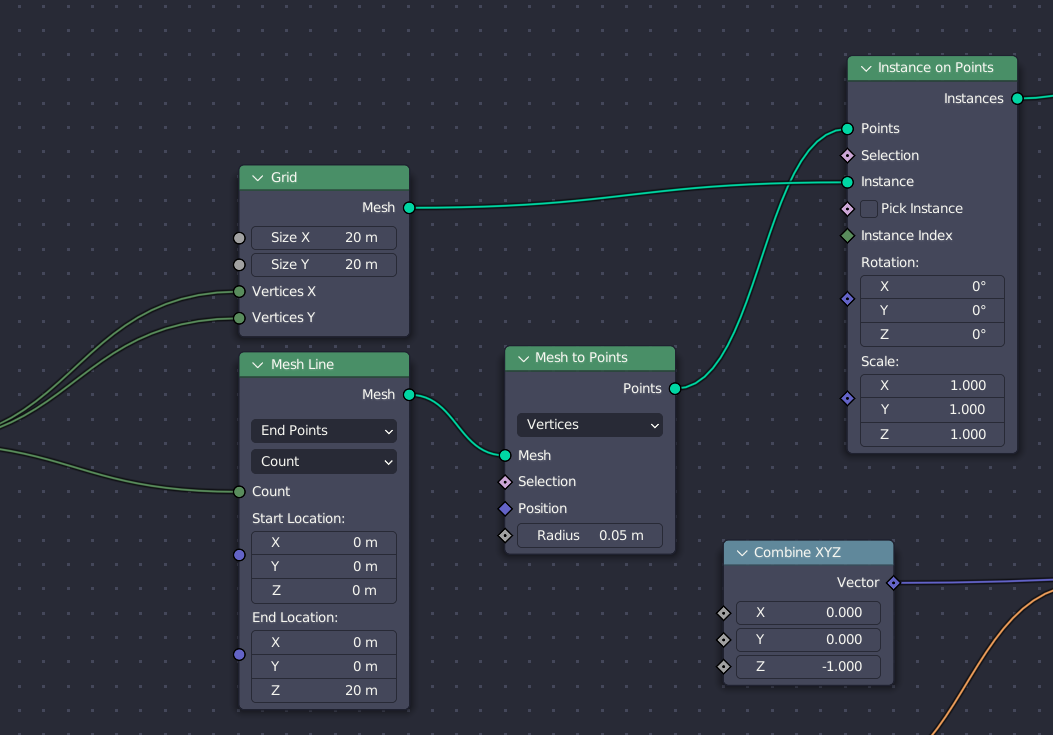Click the Instance Index input socket
This screenshot has width=1053, height=735.
pos(847,236)
